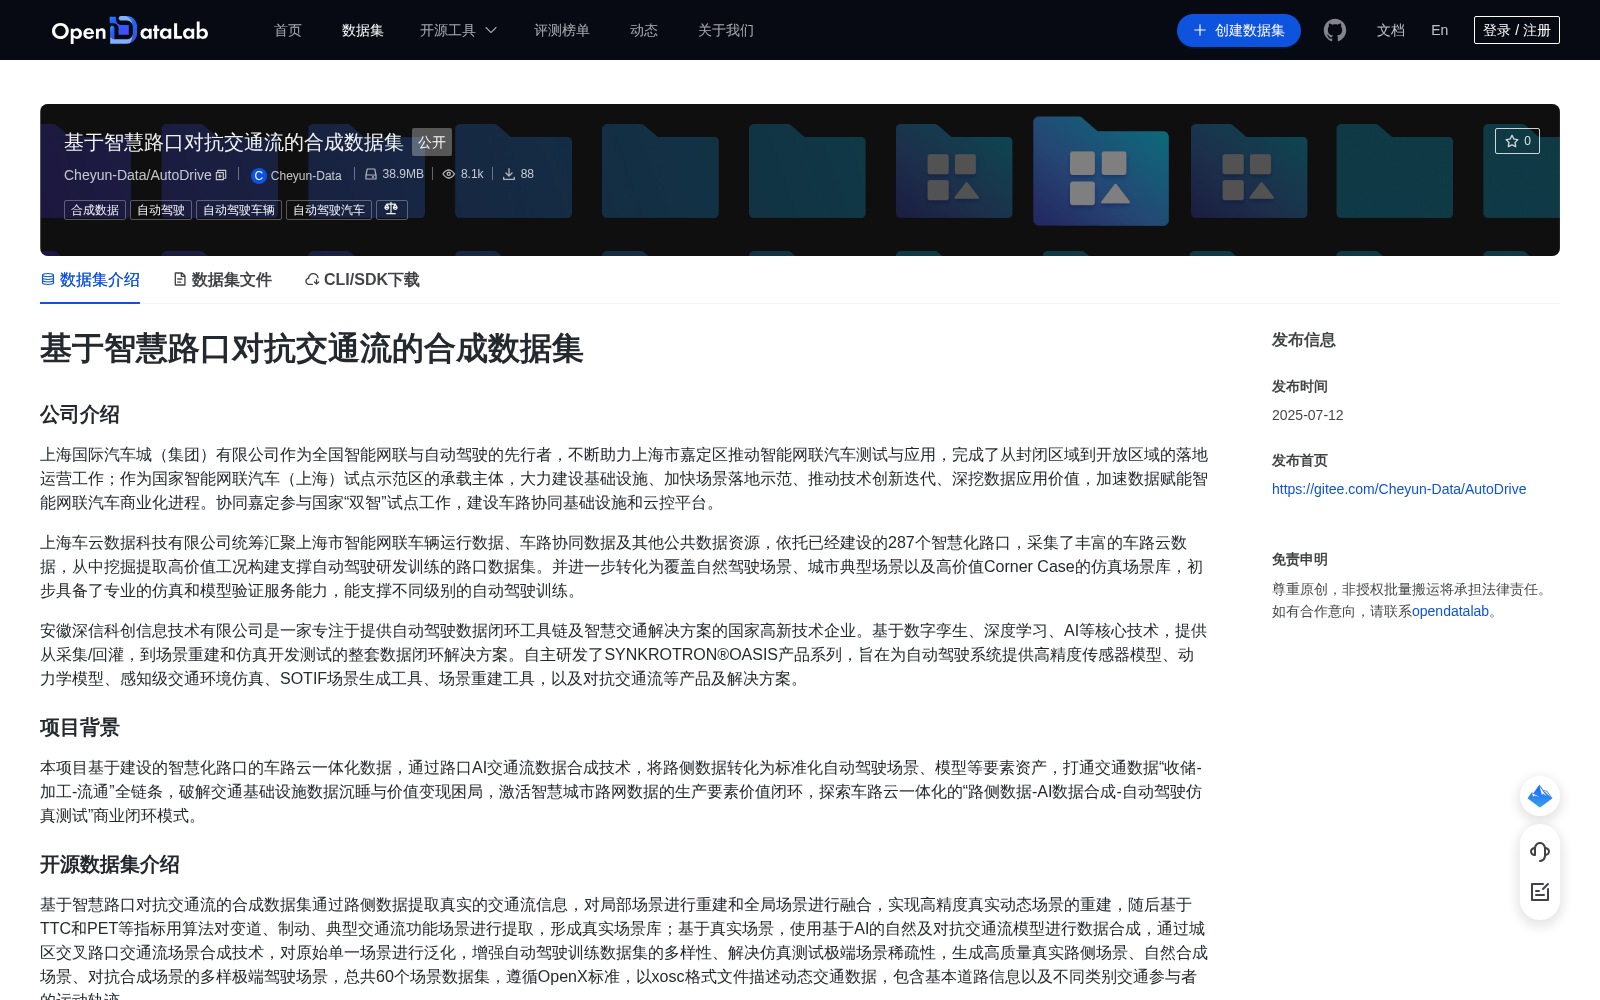Click the publish date 2025-07-12
This screenshot has width=1600, height=1000.
click(x=1308, y=415)
